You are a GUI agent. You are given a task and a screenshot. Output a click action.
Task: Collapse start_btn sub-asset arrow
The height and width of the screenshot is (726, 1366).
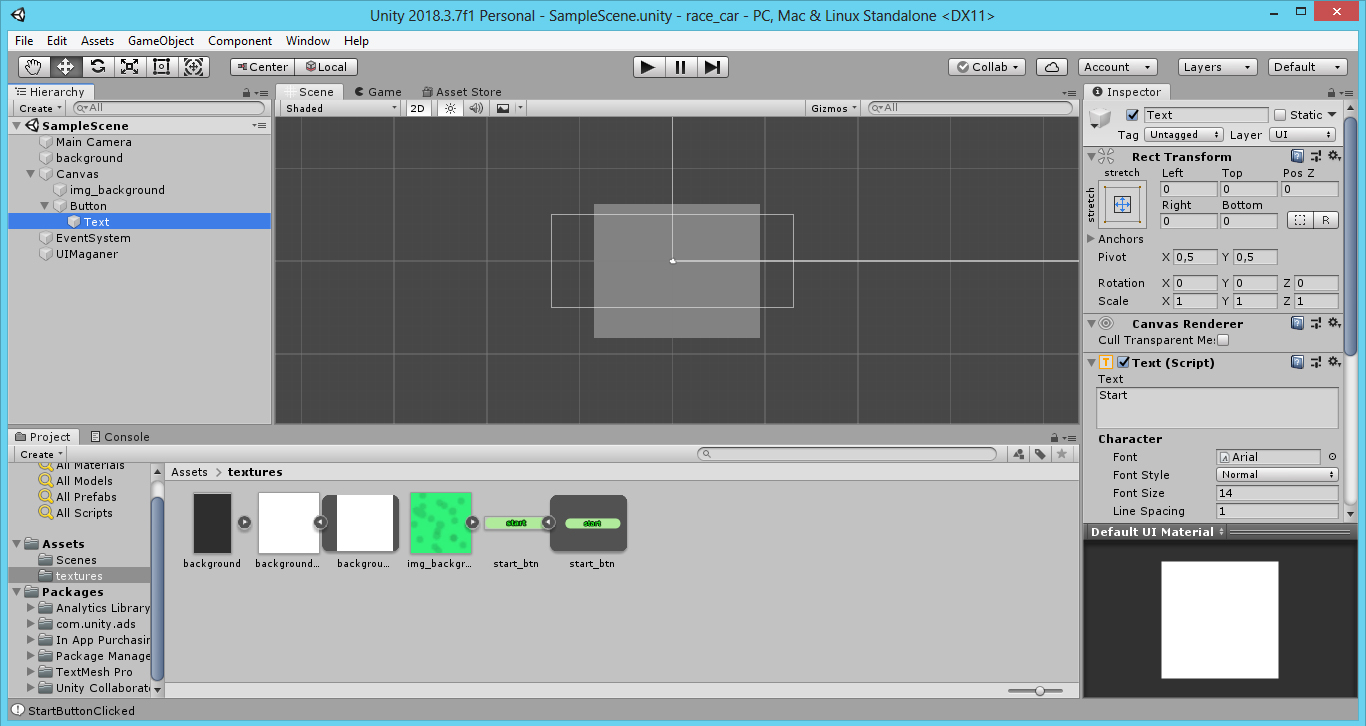pos(548,521)
